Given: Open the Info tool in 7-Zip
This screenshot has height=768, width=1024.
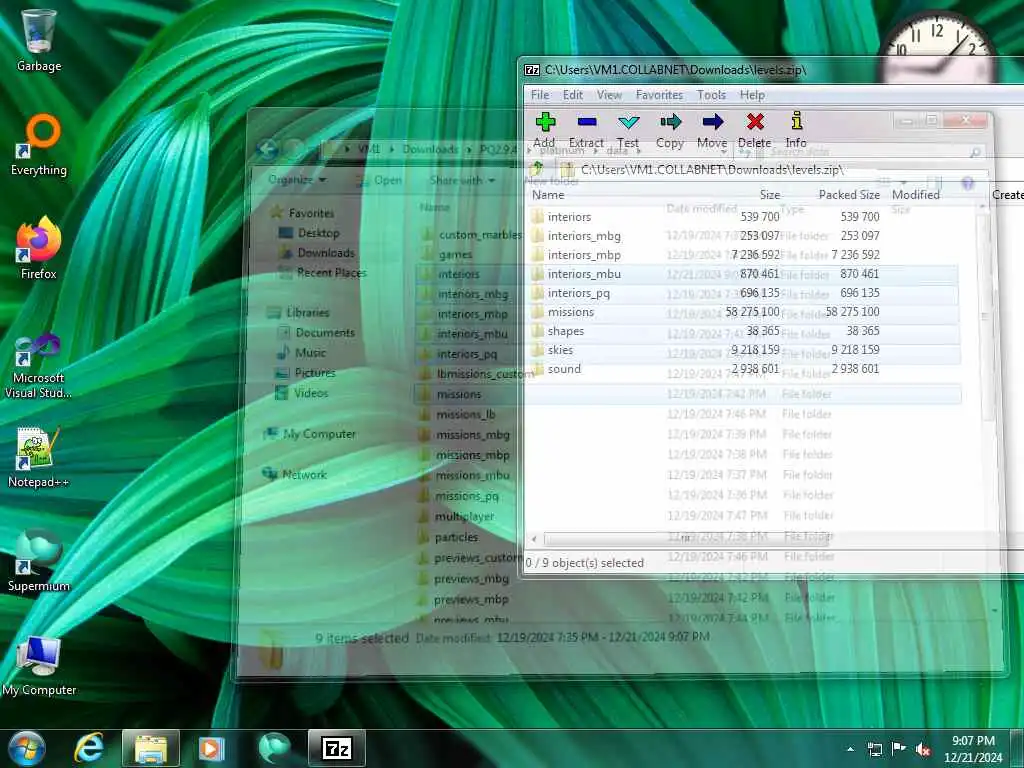Looking at the screenshot, I should click(796, 130).
